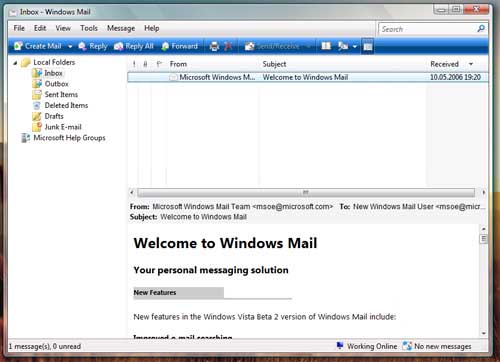
Task: Open the Sent Items folder
Action: [x=61, y=95]
